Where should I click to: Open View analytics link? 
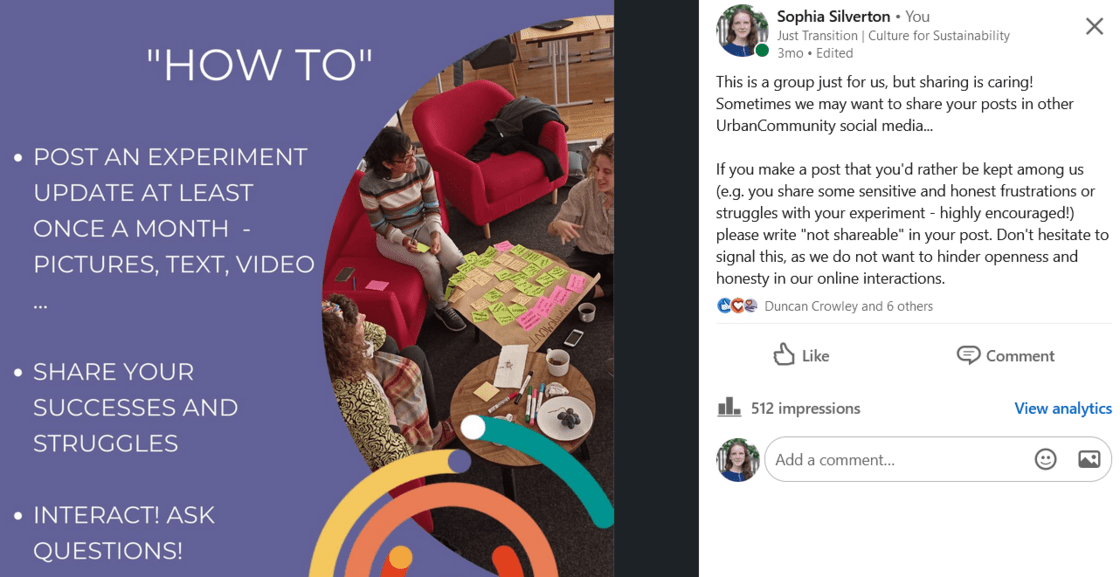pos(1063,408)
